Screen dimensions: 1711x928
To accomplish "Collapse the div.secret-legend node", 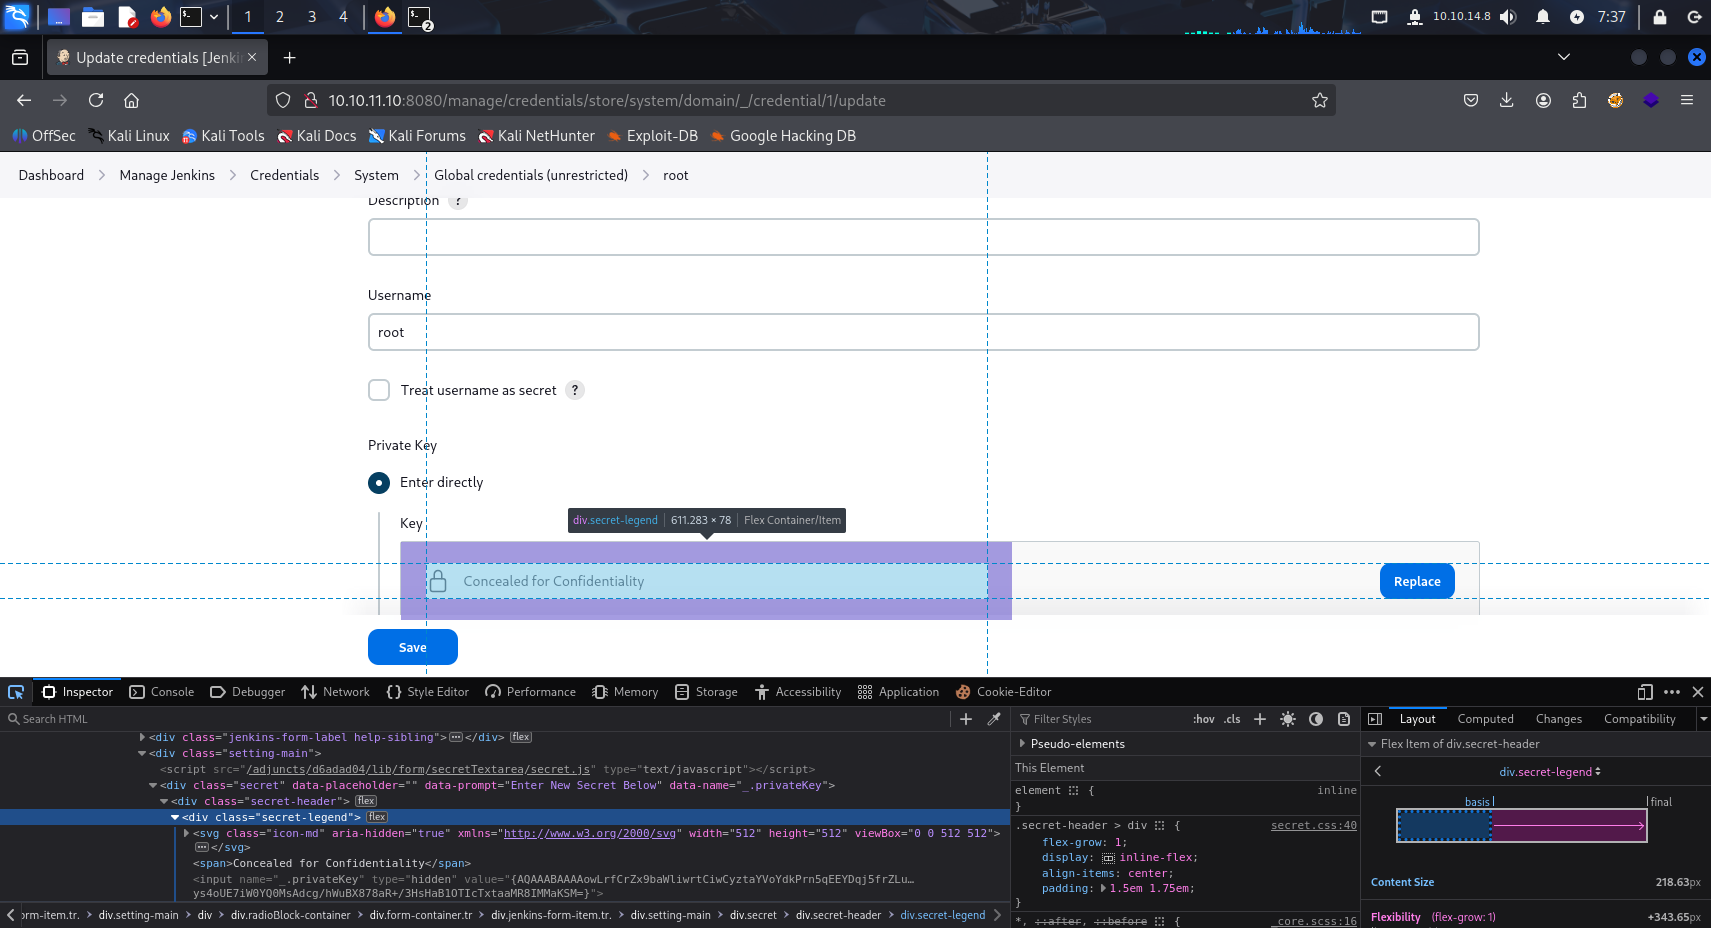I will 175,817.
